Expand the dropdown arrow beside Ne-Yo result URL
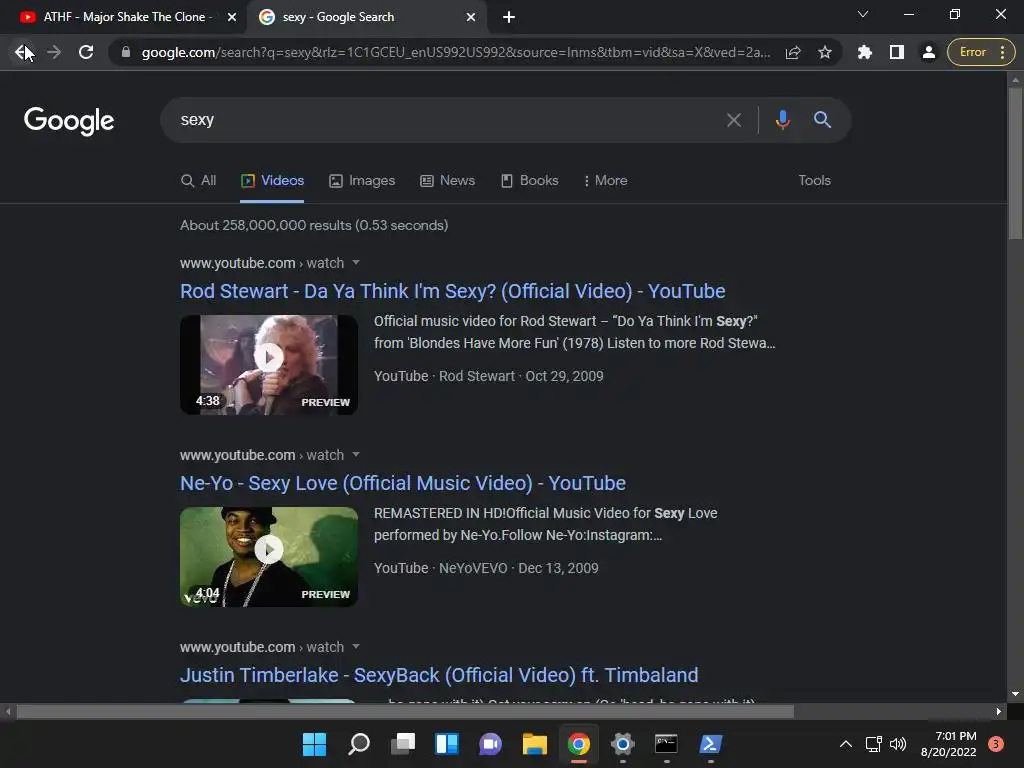1024x768 pixels. (x=356, y=455)
